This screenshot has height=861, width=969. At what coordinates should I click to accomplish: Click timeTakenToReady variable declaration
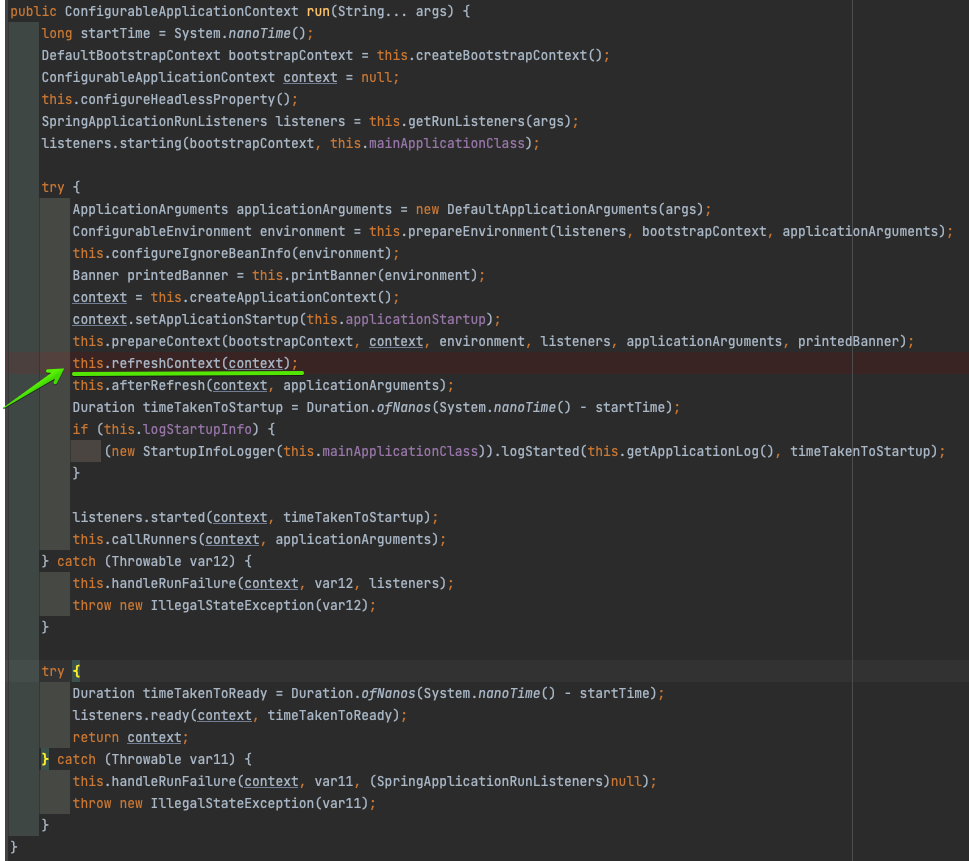coord(205,693)
